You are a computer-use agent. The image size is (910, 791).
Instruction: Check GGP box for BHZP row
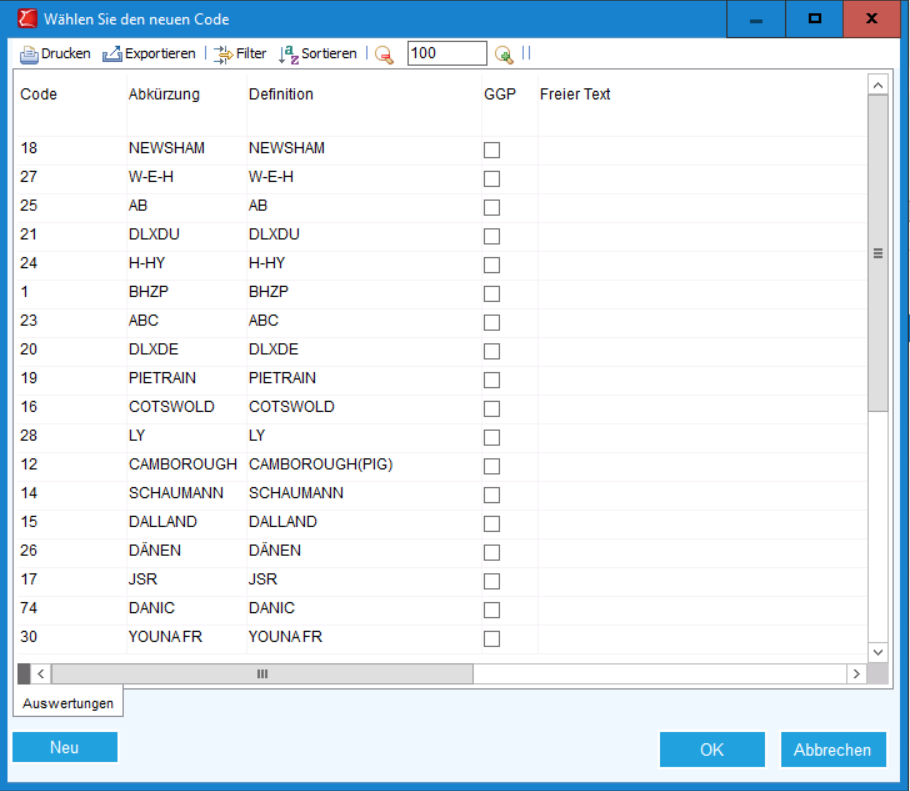coord(492,294)
